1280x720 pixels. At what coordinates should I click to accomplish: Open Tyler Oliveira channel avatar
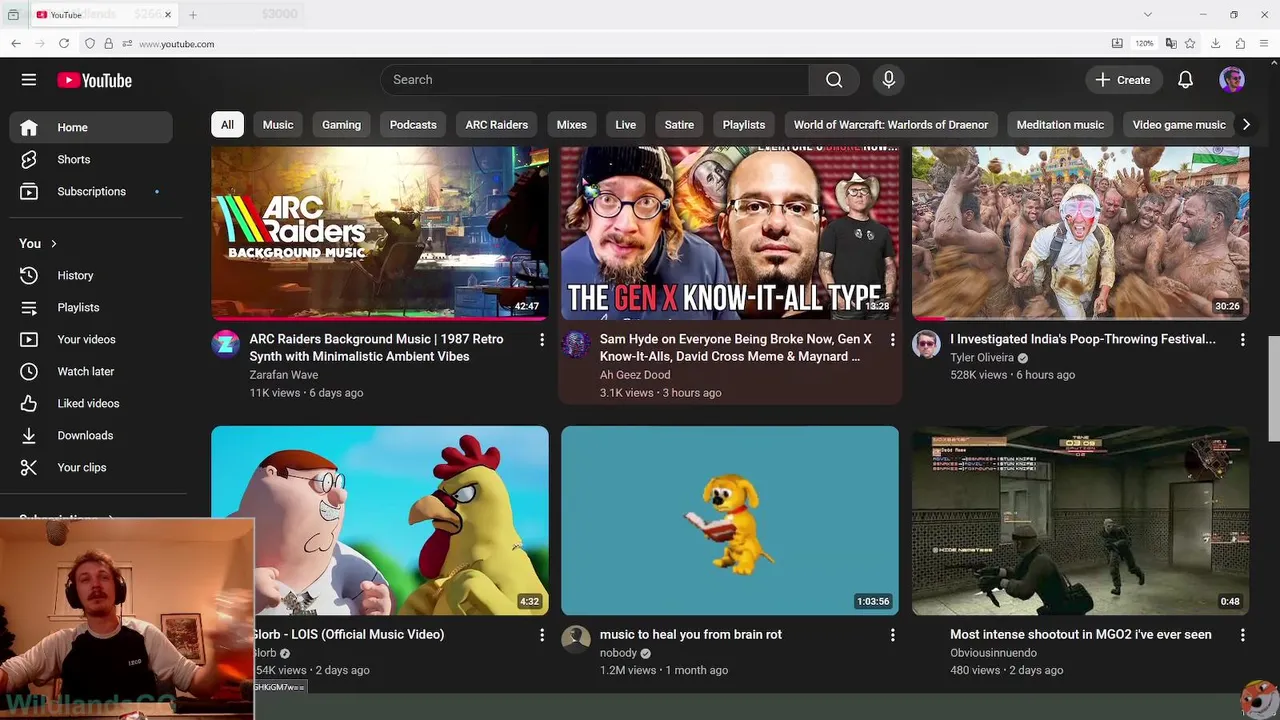pos(926,344)
